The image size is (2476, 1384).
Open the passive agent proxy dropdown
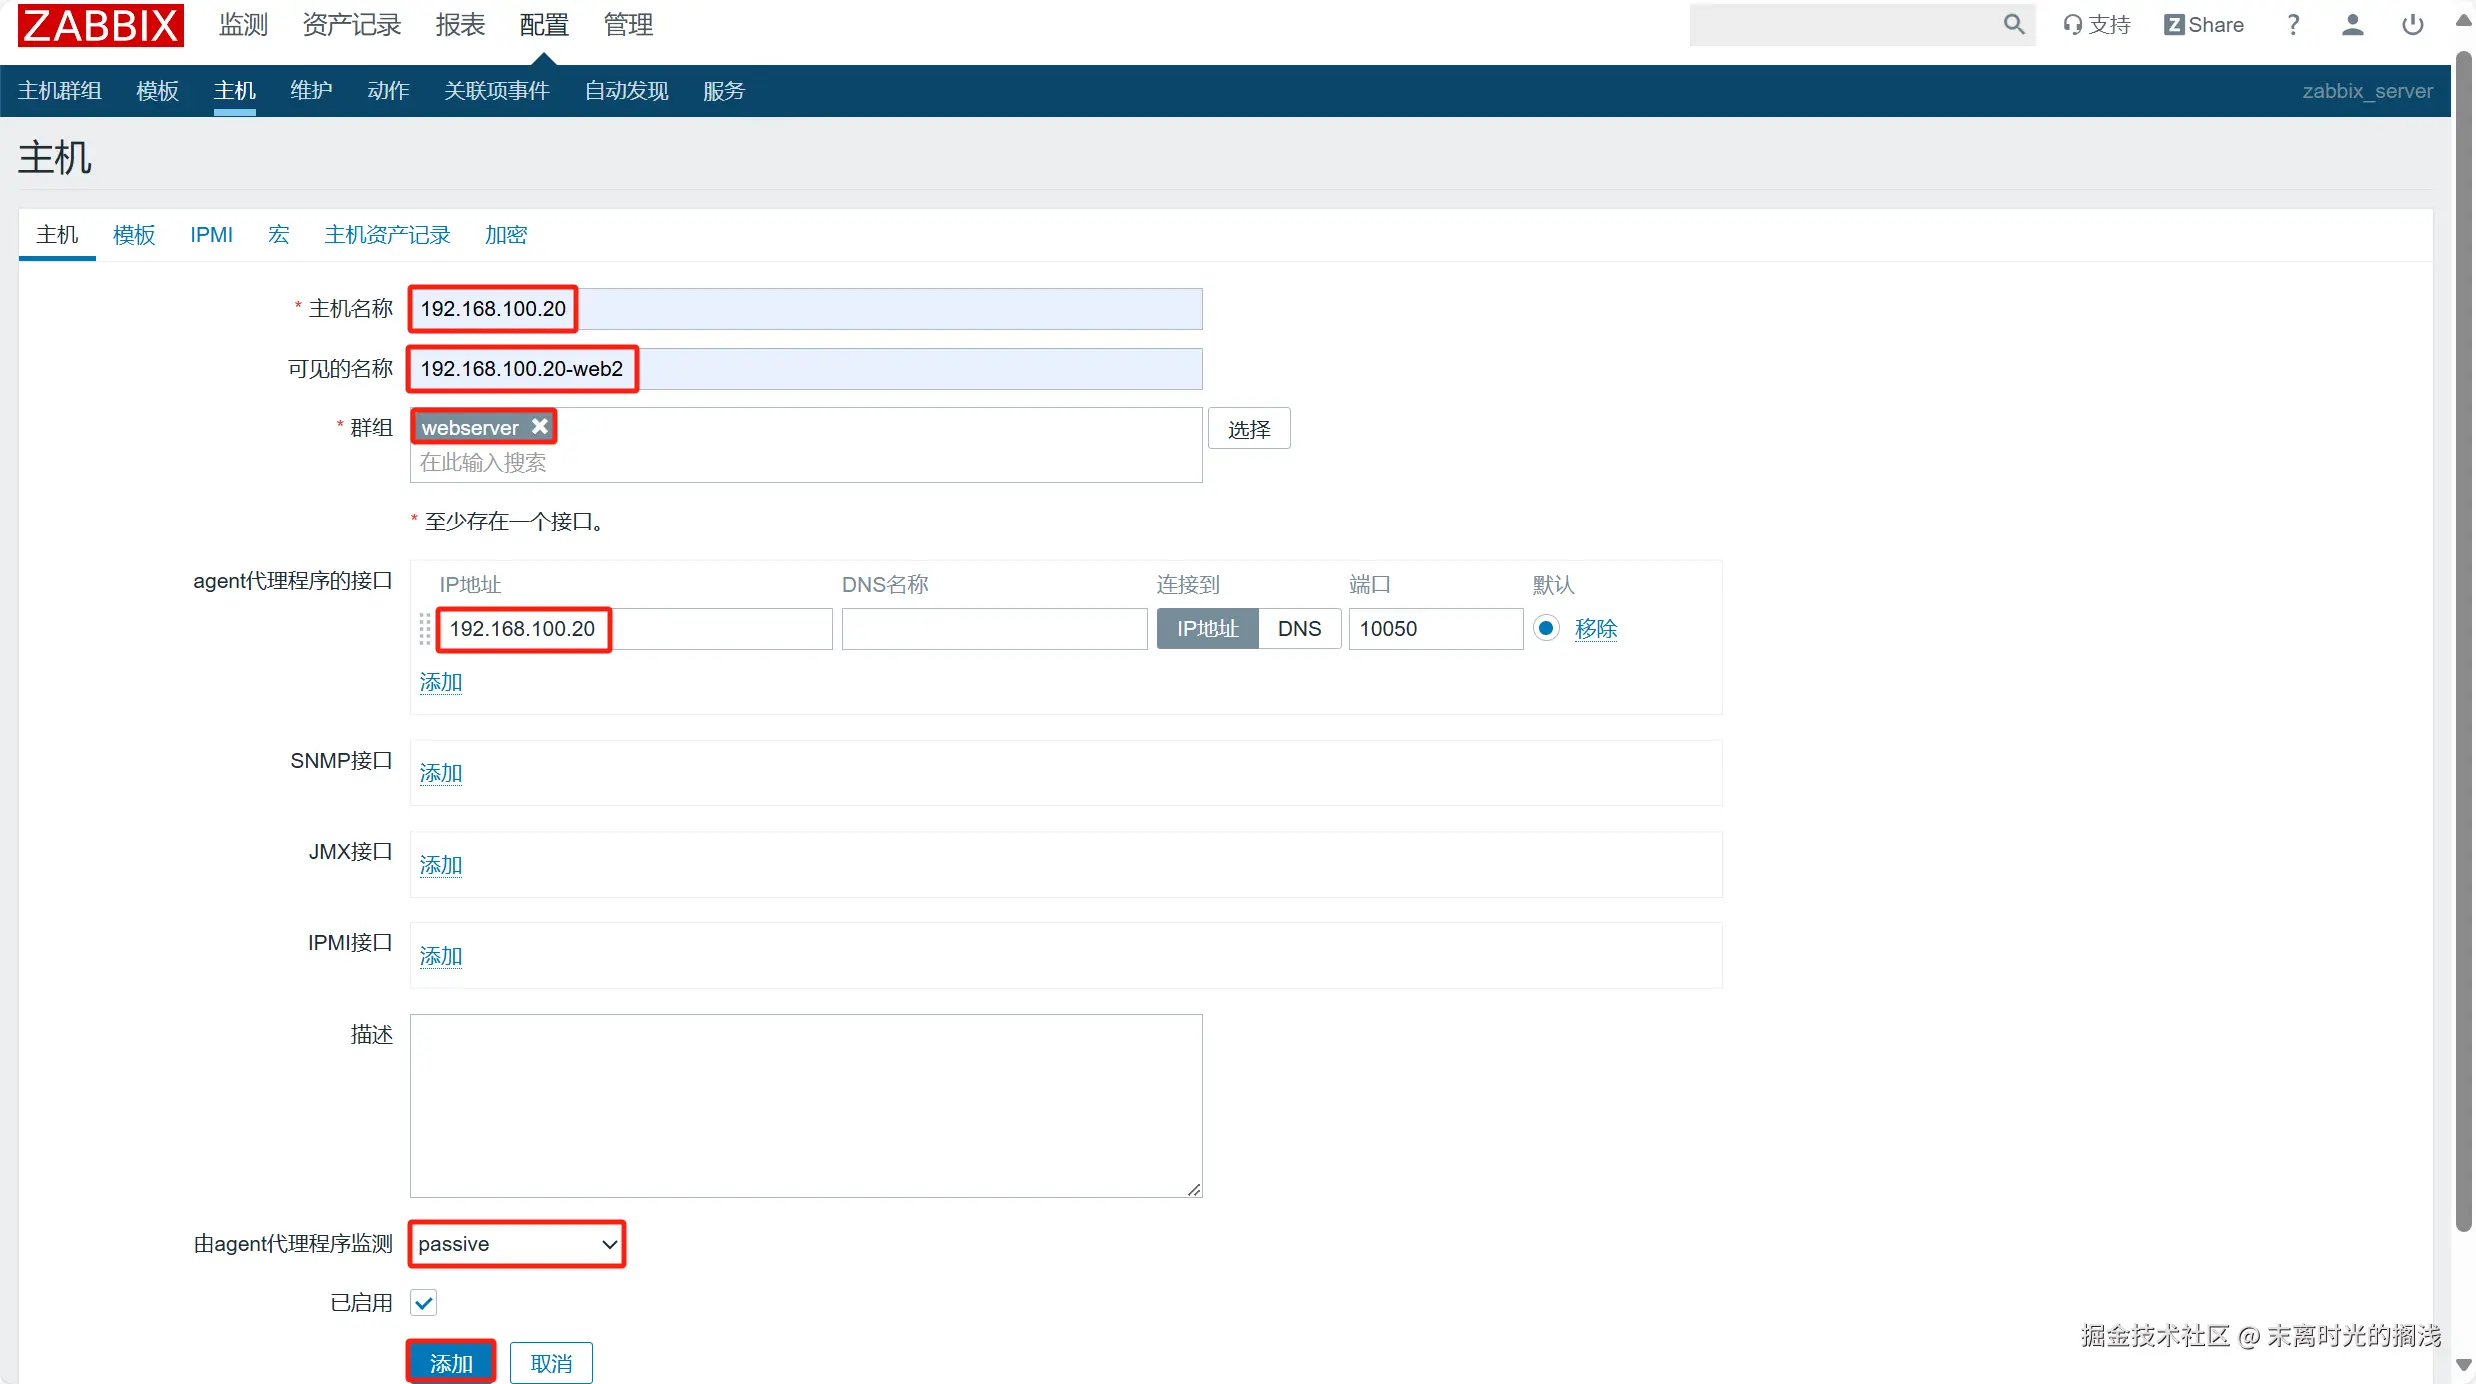(x=517, y=1244)
